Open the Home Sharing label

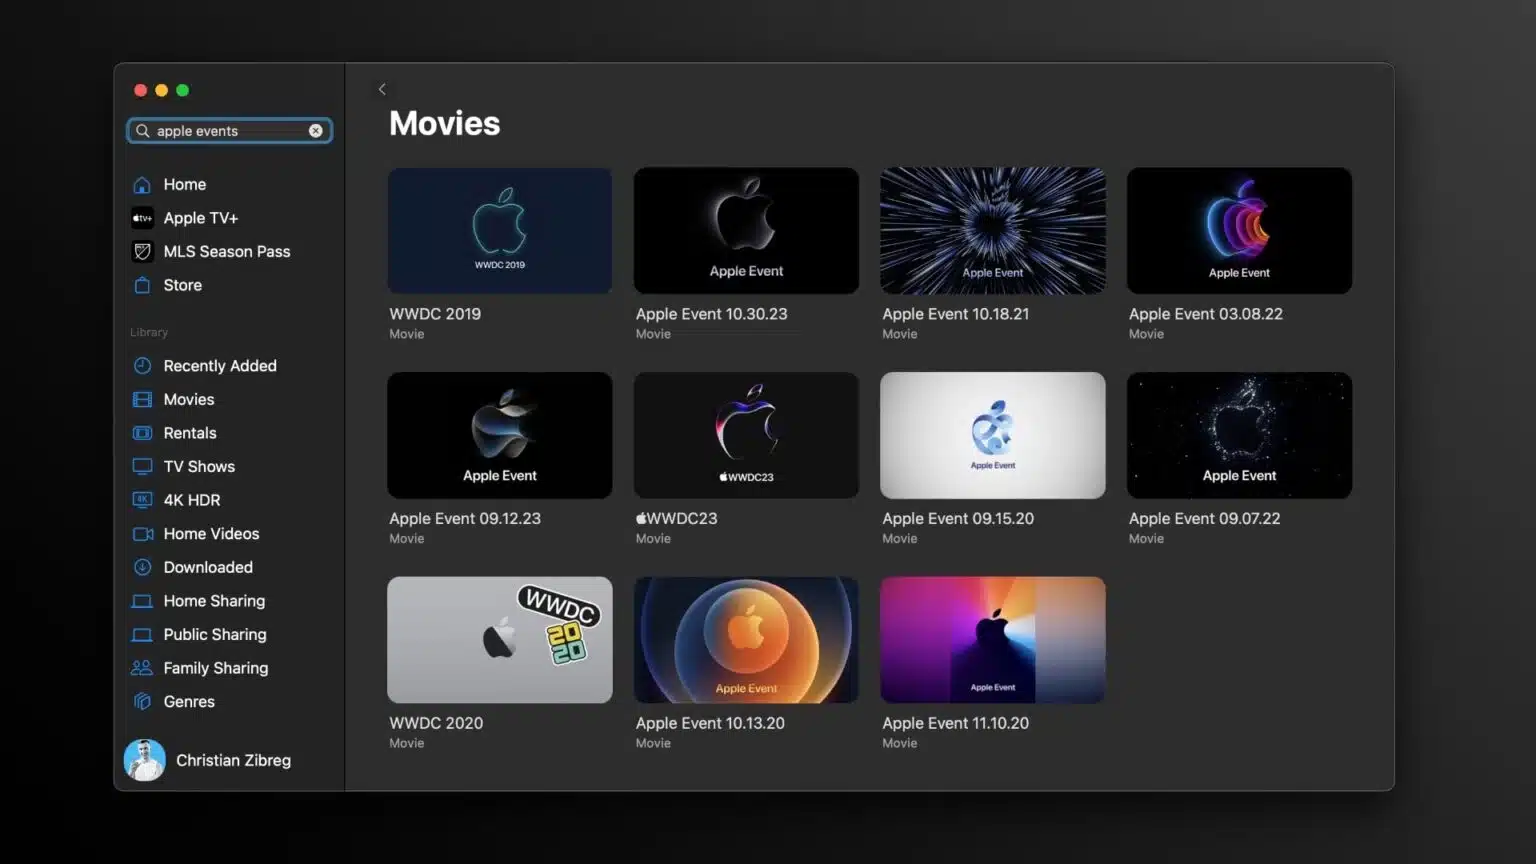[214, 601]
